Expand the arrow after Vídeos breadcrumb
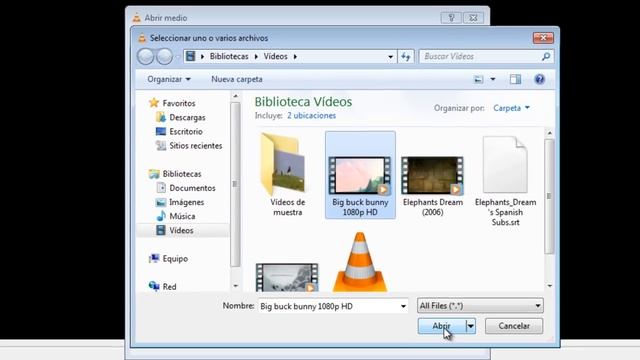The width and height of the screenshot is (640, 360). click(295, 56)
